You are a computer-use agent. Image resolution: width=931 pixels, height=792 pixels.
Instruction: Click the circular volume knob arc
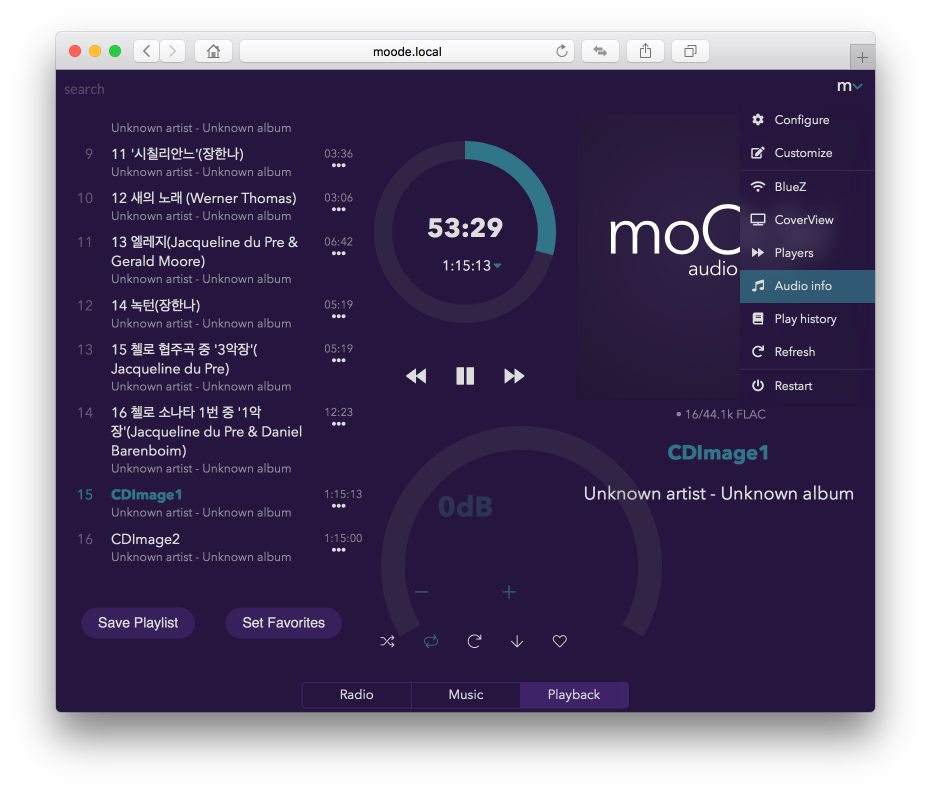pos(521,438)
